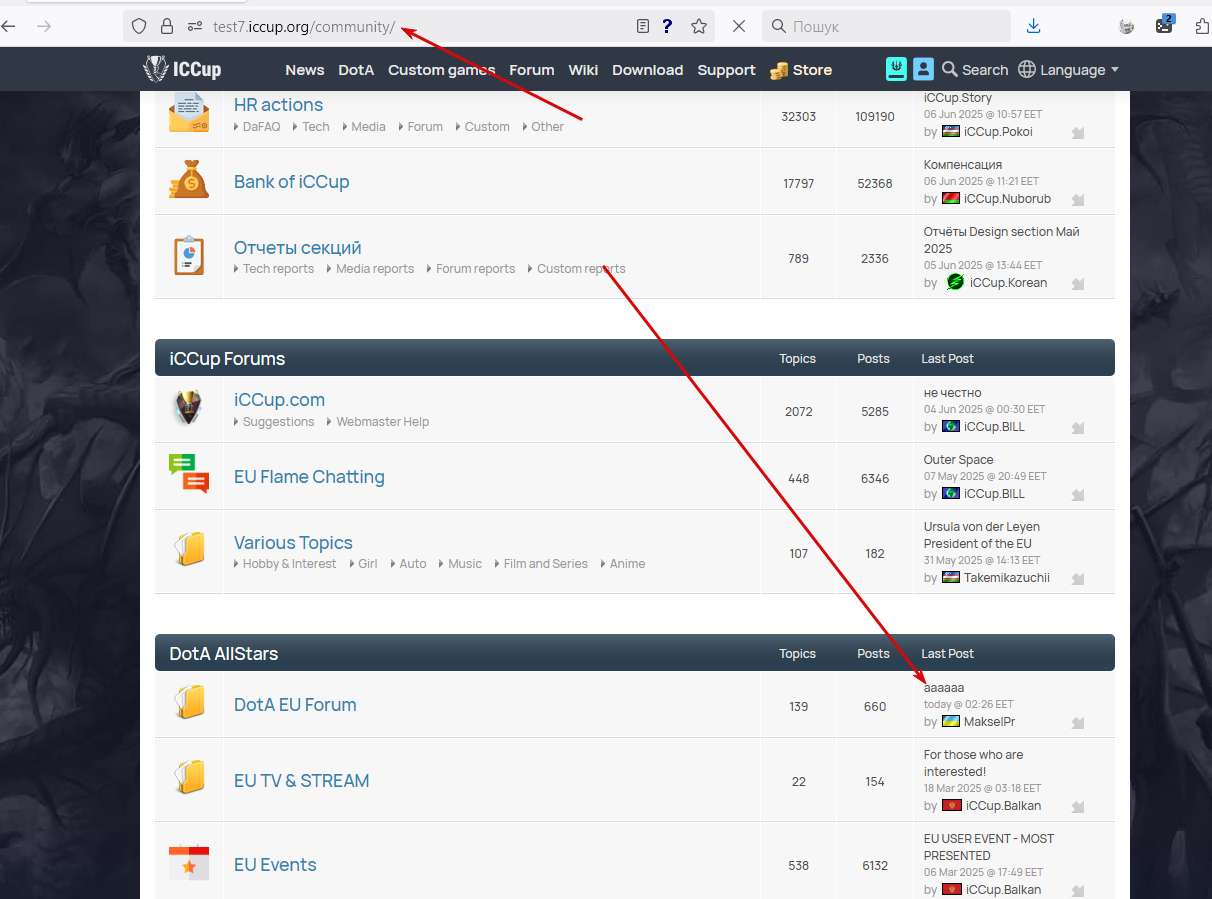The width and height of the screenshot is (1212, 899).
Task: Open reader view icon in address bar
Action: coord(643,26)
